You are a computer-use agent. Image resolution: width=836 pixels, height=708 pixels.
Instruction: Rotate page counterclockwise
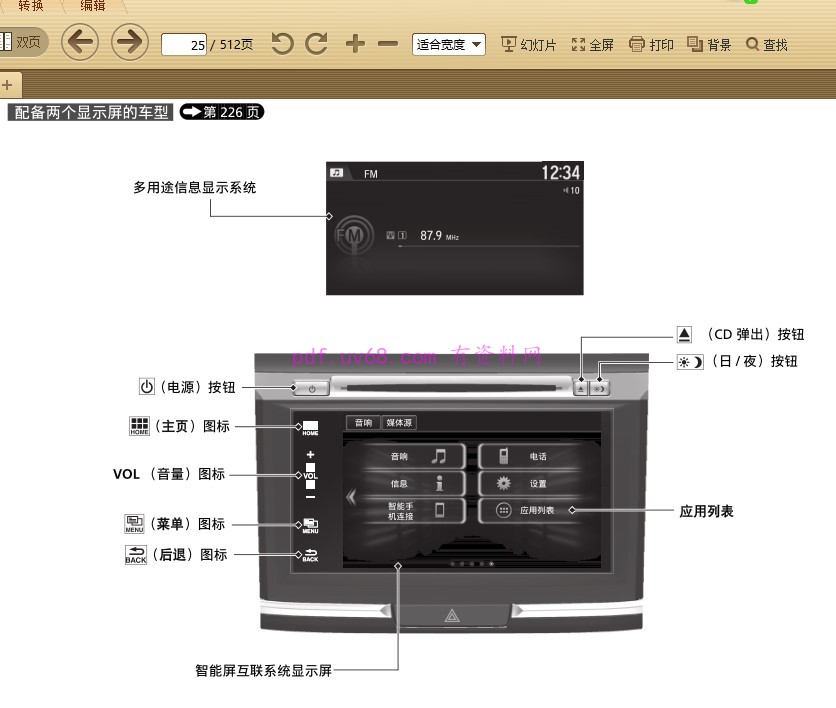tap(283, 44)
